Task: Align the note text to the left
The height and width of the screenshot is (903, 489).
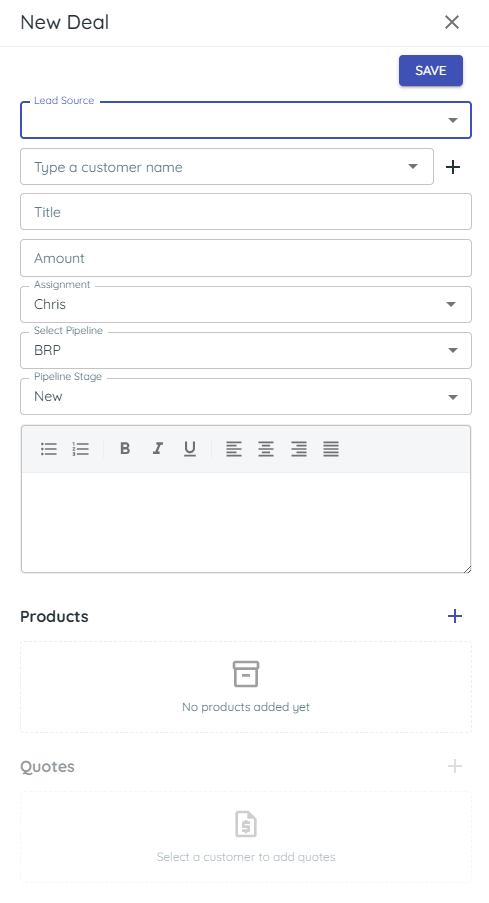Action: (x=233, y=449)
